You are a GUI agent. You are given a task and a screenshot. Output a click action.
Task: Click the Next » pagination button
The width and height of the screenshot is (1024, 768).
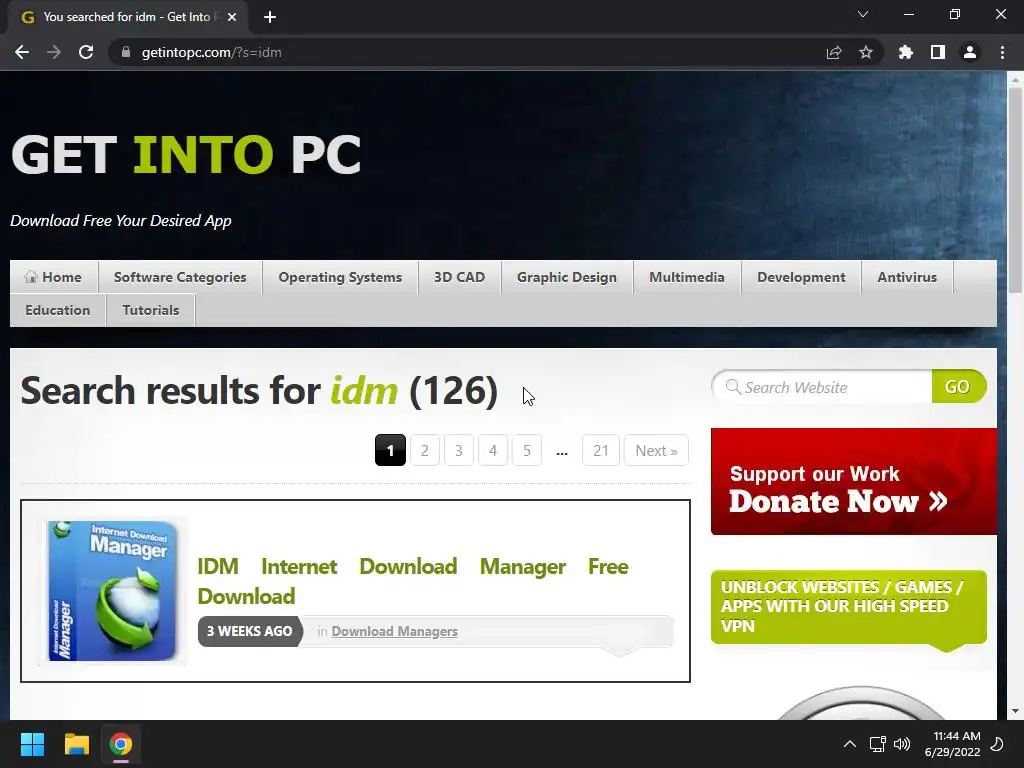pyautogui.click(x=656, y=451)
